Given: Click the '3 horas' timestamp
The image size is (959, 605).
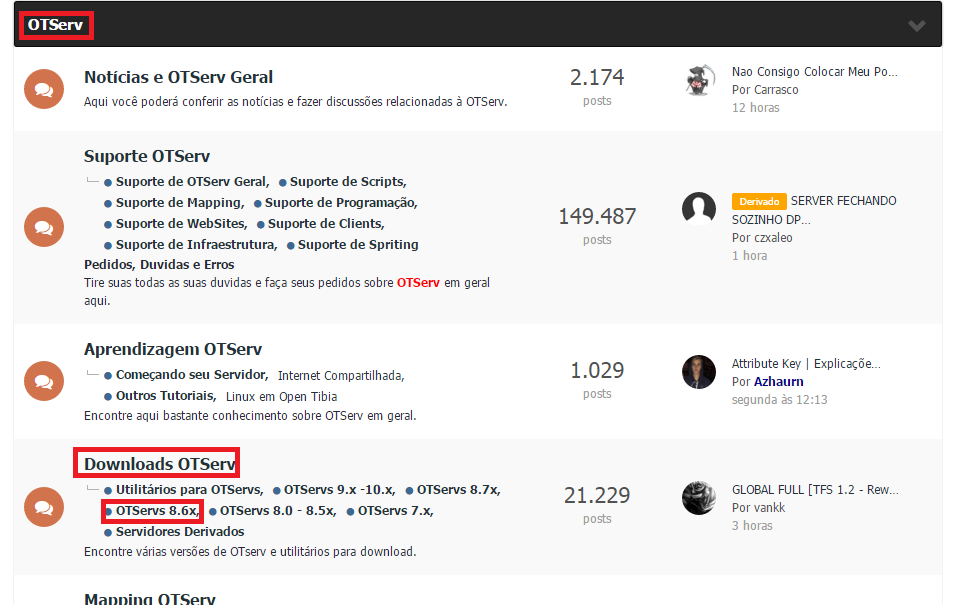Looking at the screenshot, I should [752, 526].
